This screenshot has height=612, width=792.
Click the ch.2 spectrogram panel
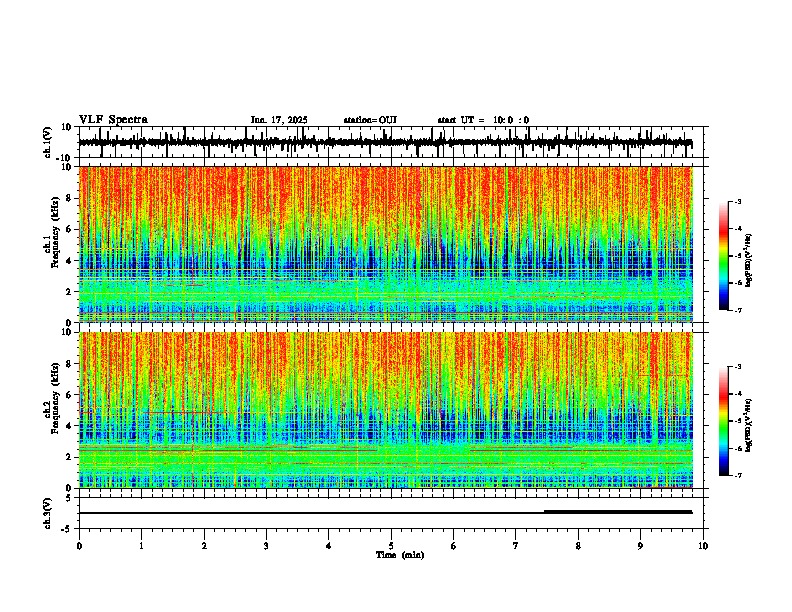click(x=386, y=410)
